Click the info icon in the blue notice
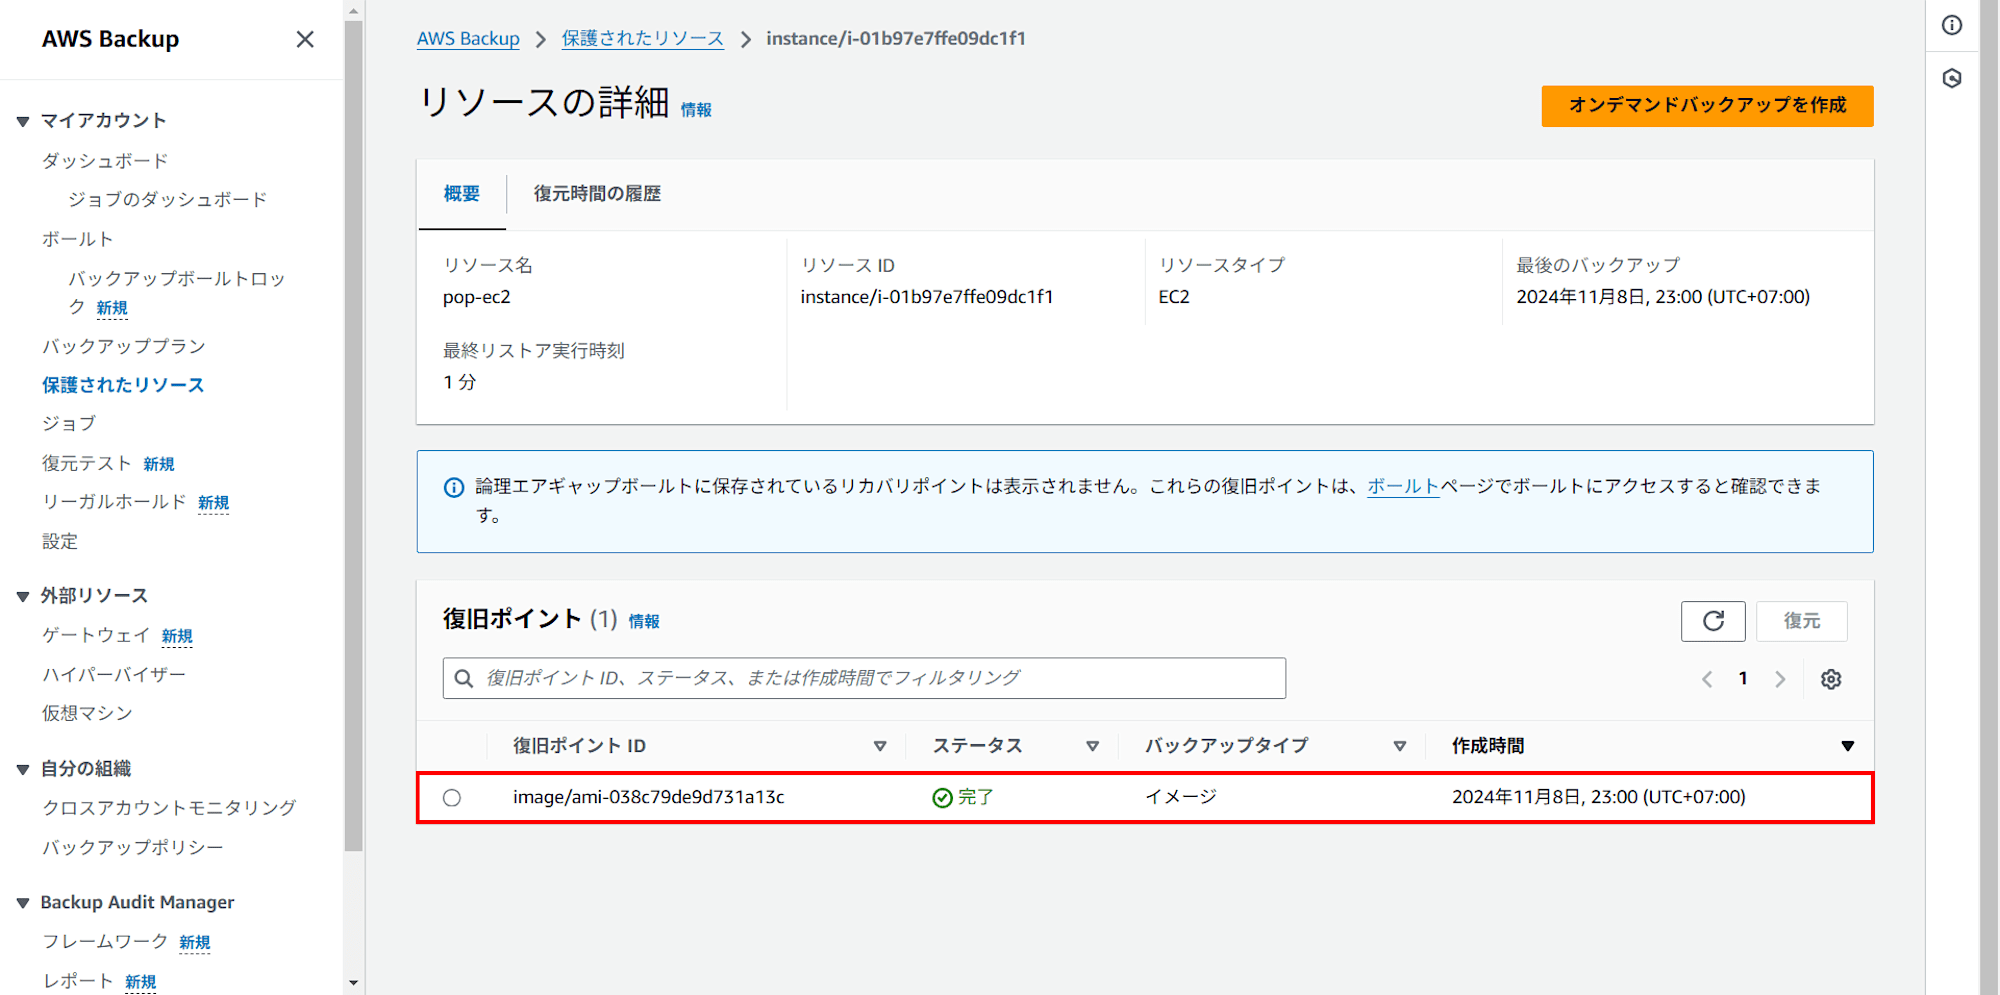 454,487
